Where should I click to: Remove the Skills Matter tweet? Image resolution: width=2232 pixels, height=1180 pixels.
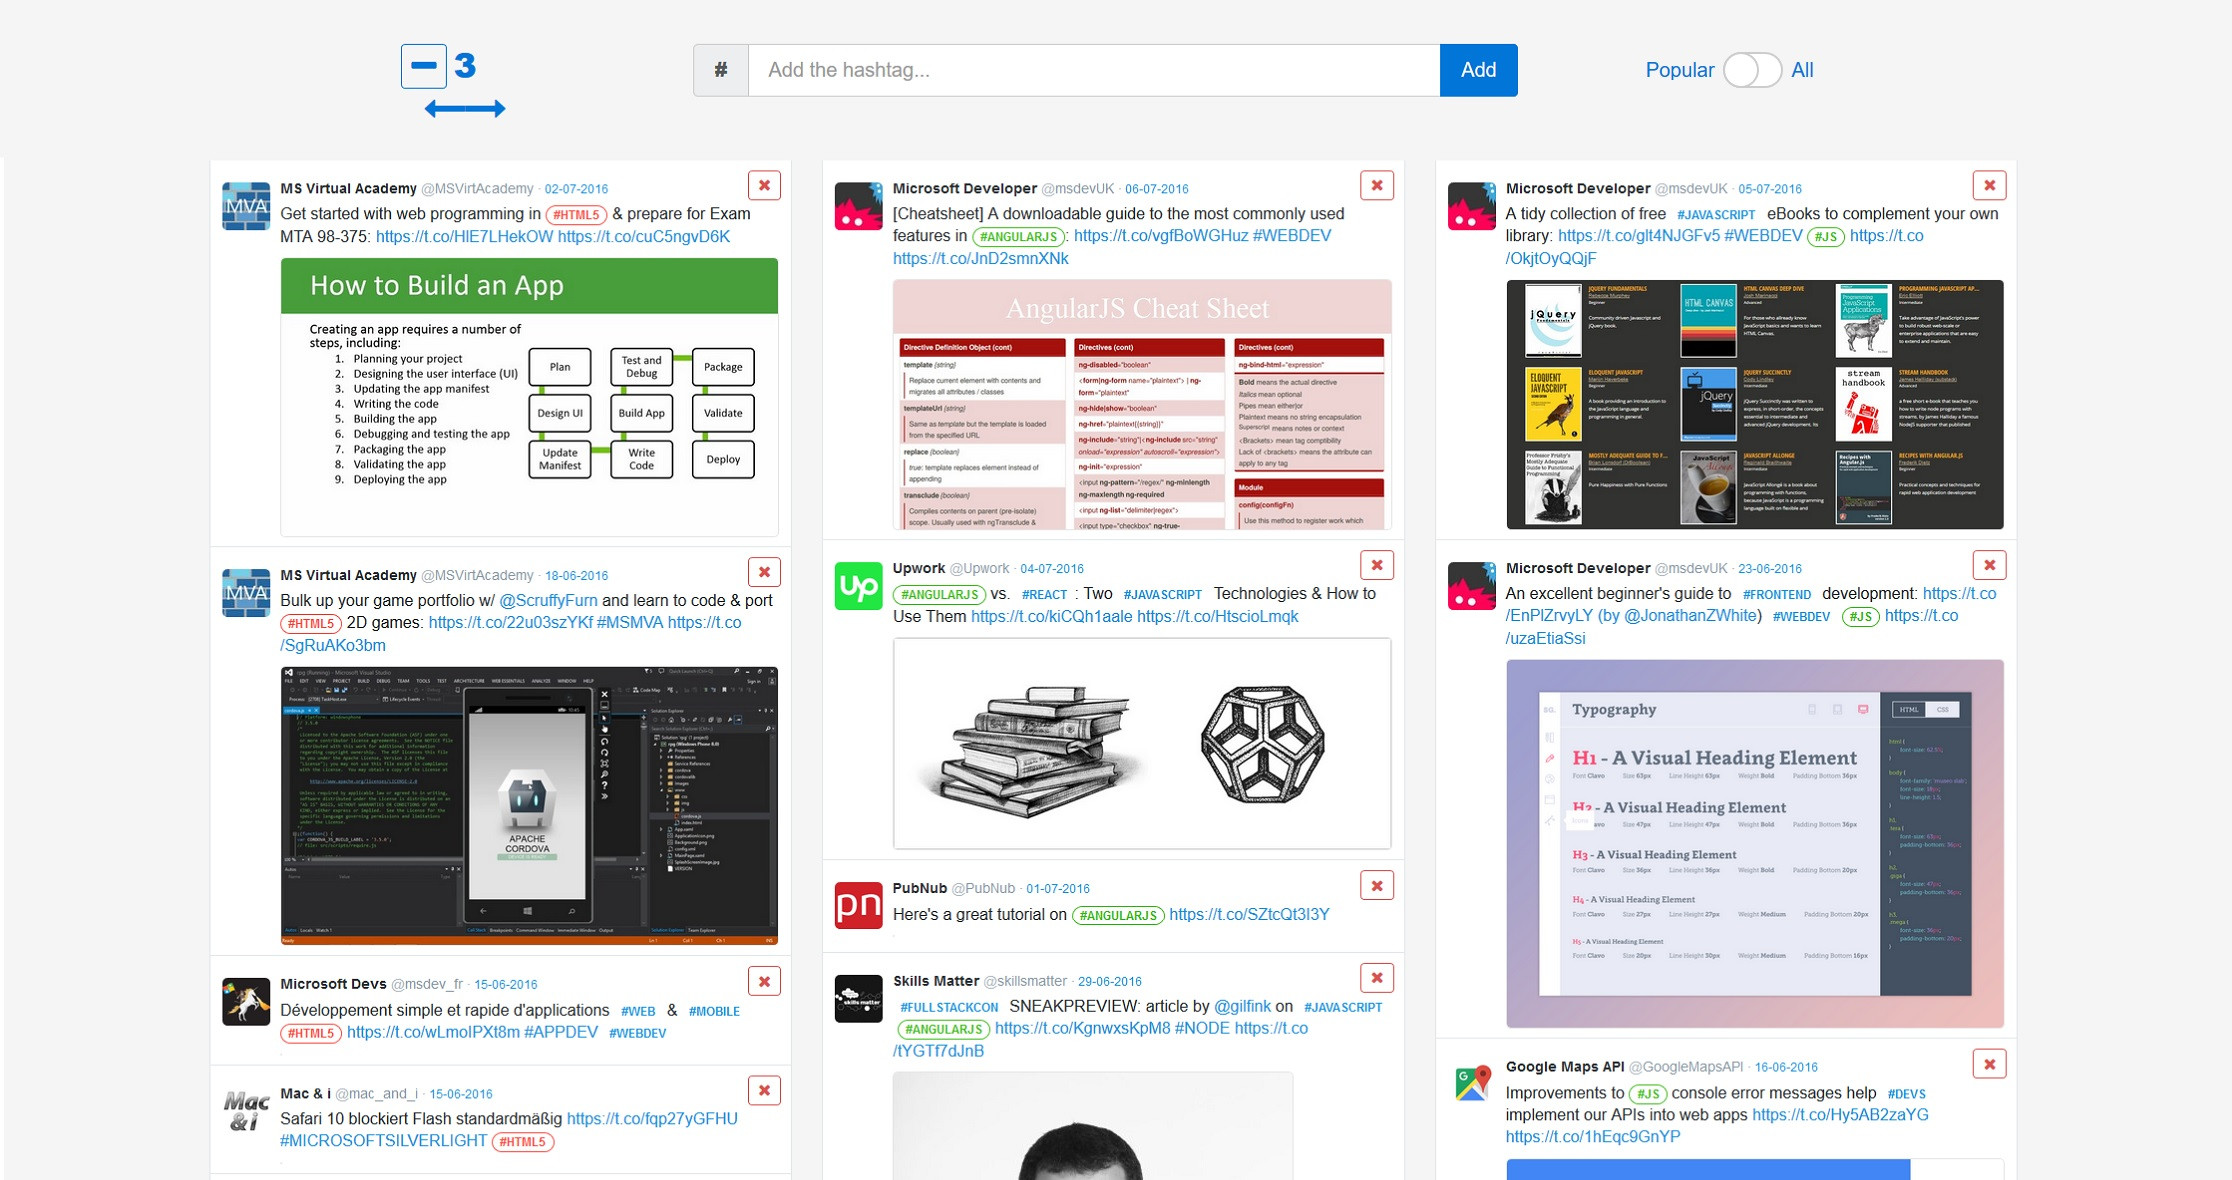coord(1377,978)
